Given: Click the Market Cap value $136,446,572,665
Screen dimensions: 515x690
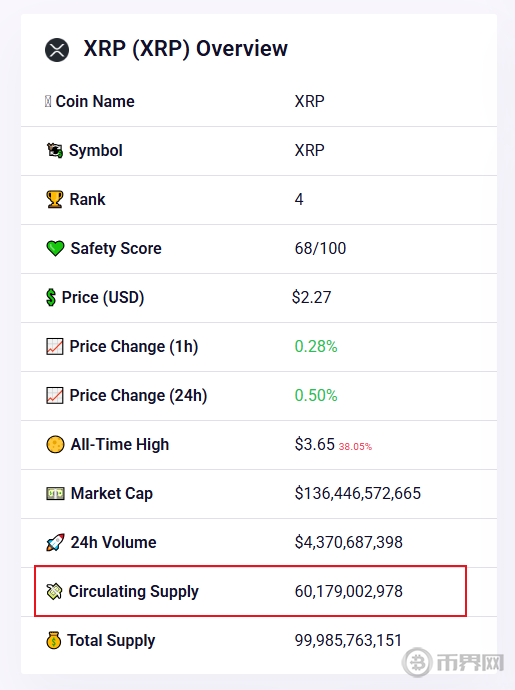Looking at the screenshot, I should [358, 494].
